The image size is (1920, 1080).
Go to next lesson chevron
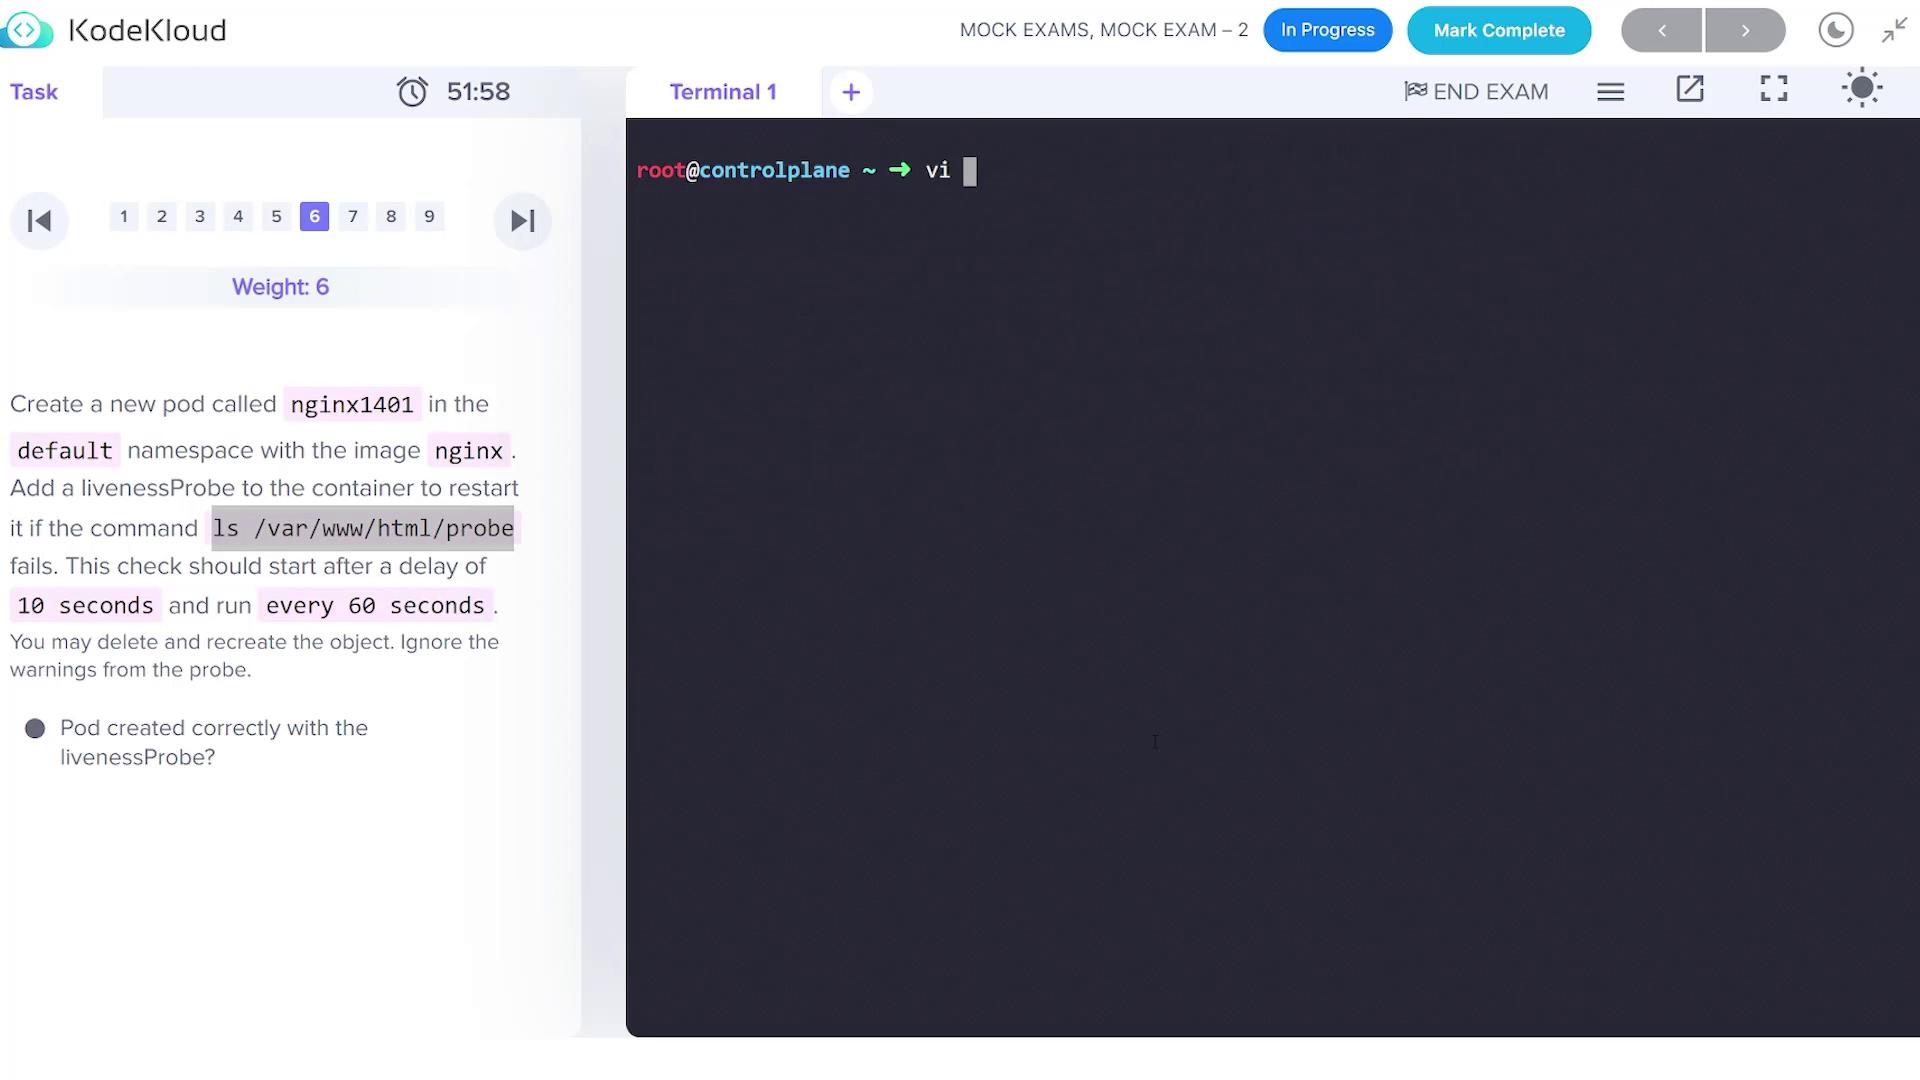click(1745, 30)
